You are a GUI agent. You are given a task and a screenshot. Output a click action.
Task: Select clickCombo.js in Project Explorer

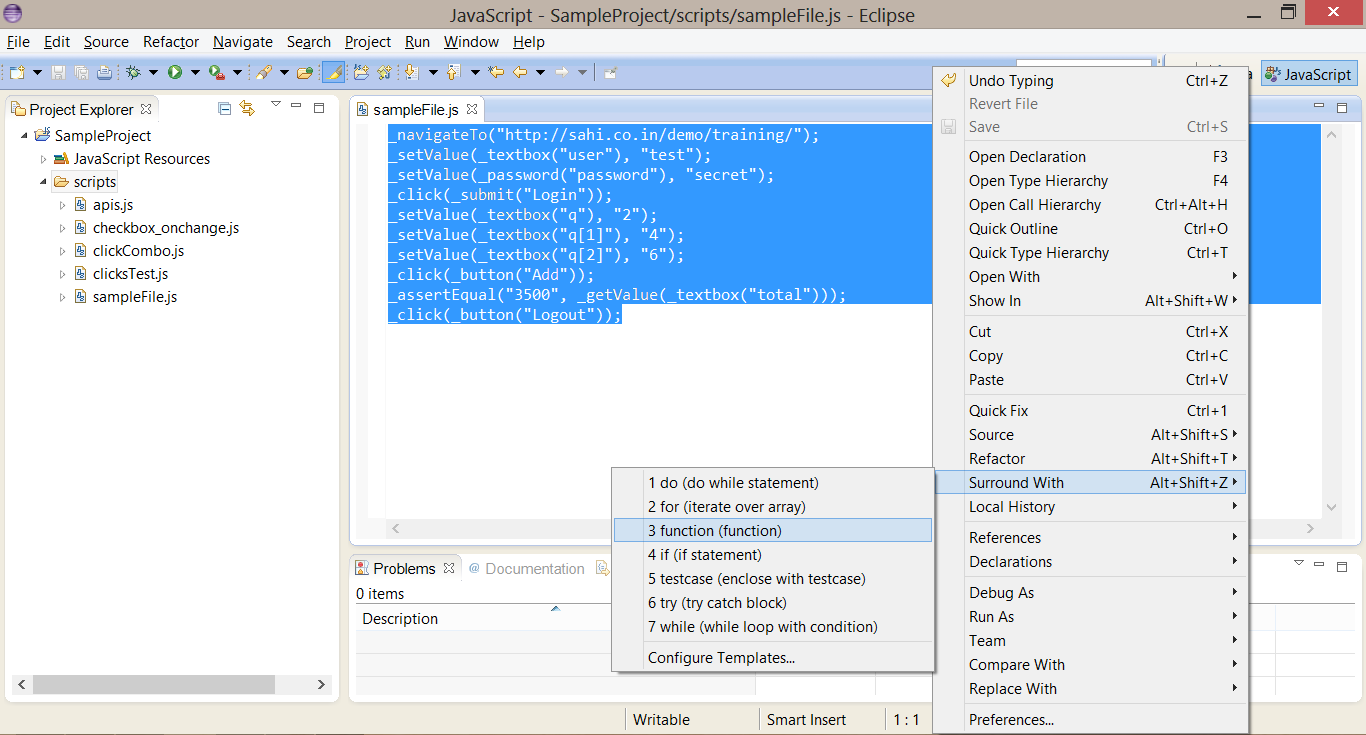(x=138, y=251)
